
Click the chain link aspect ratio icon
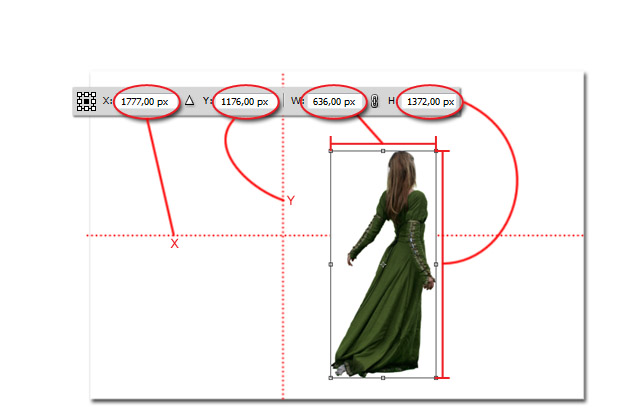point(375,101)
